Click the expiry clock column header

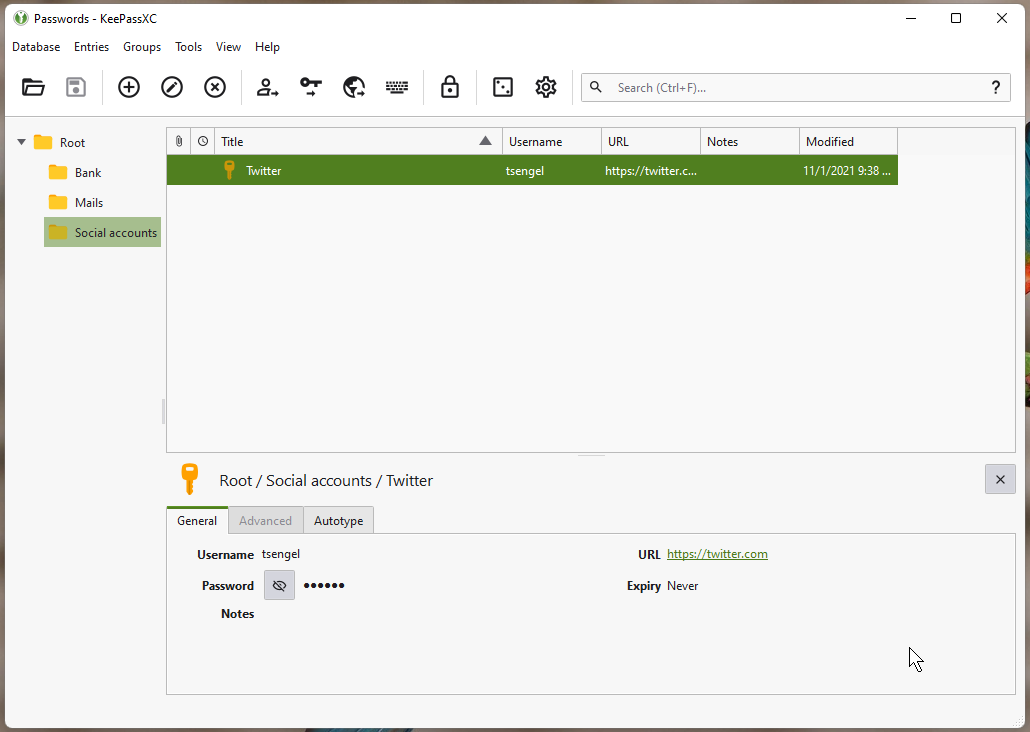[203, 141]
